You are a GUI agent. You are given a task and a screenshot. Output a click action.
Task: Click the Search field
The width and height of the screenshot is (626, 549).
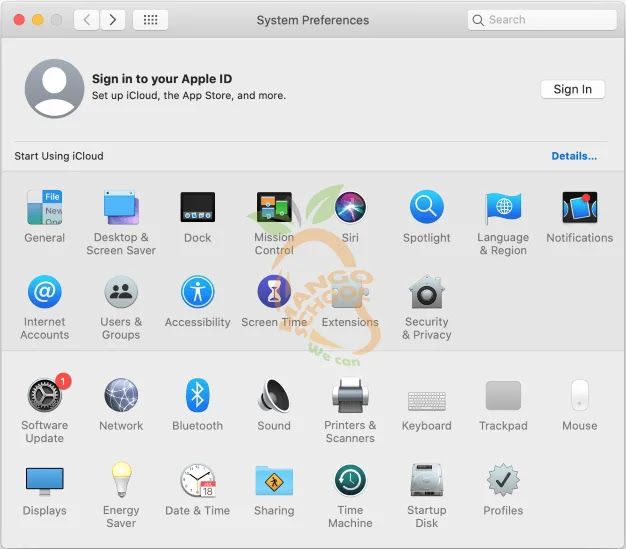click(x=542, y=20)
